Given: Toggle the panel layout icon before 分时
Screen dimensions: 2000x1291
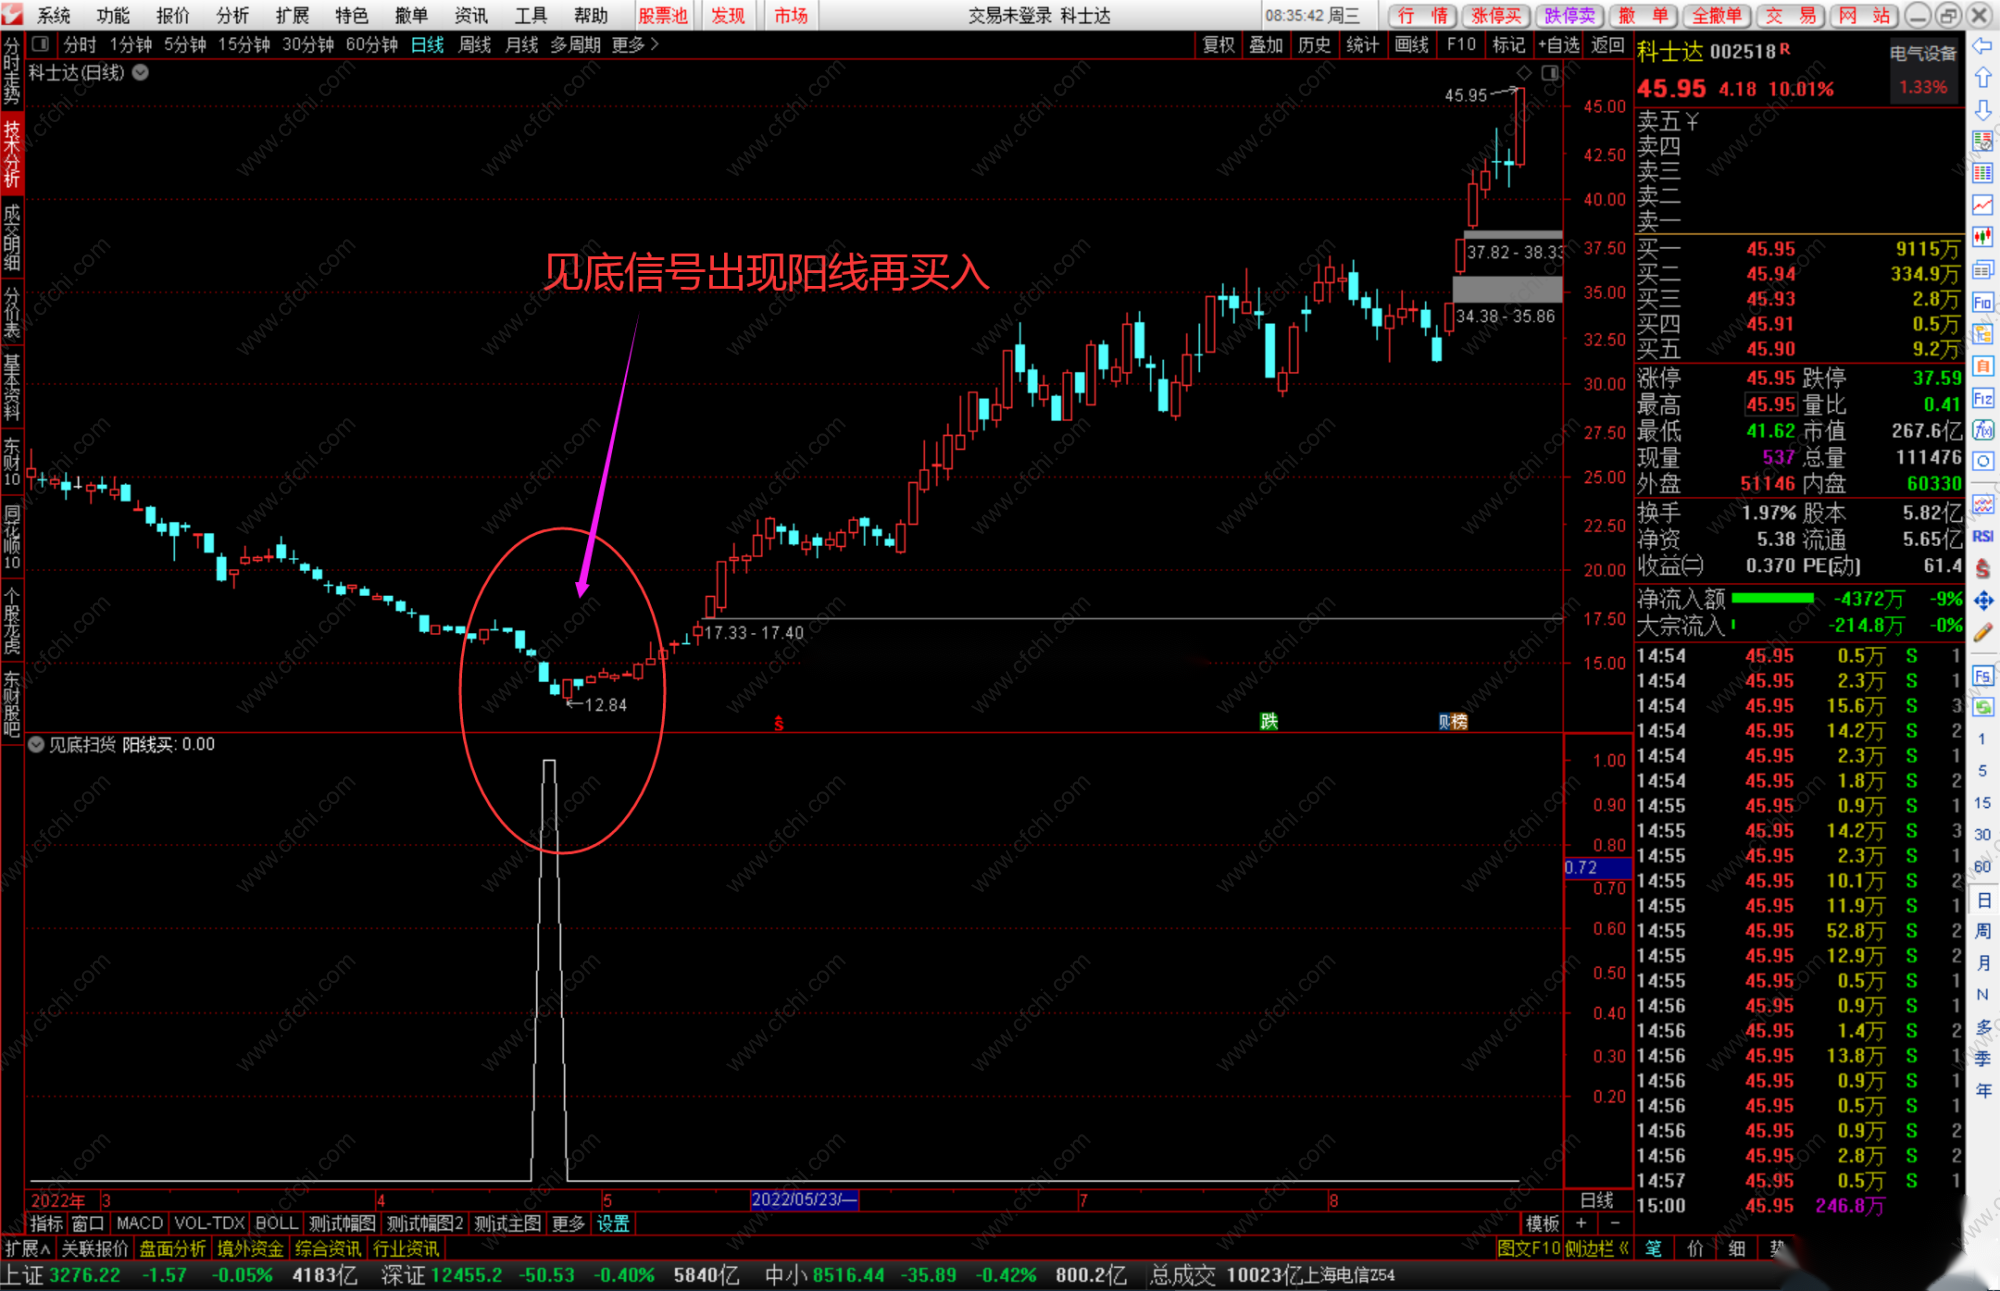Looking at the screenshot, I should 41,44.
